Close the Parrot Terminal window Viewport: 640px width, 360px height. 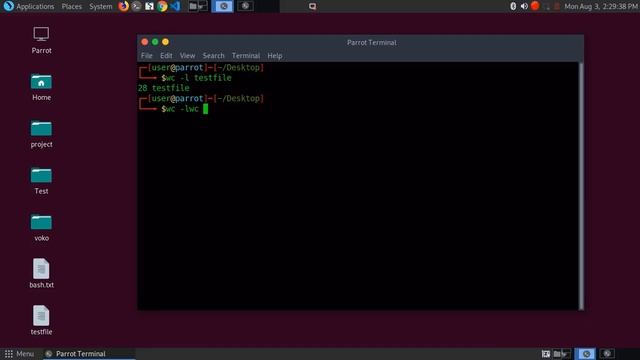144,42
